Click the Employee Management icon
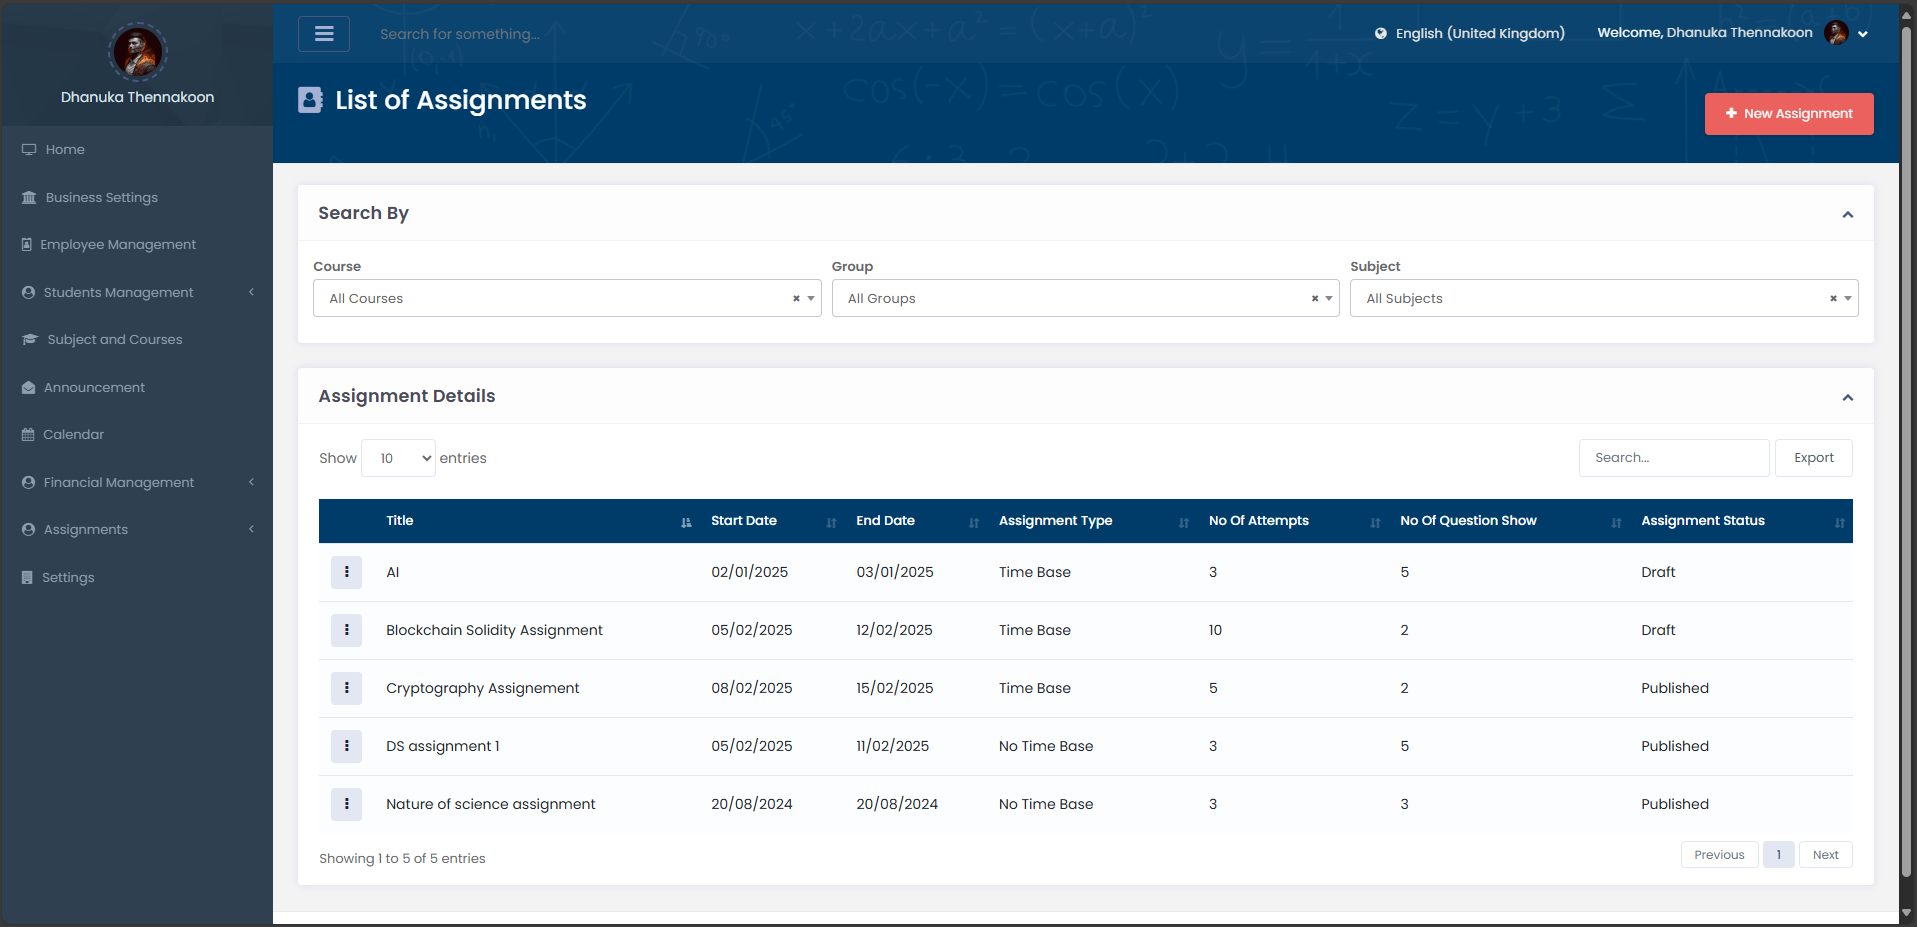Viewport: 1917px width, 927px height. 27,245
